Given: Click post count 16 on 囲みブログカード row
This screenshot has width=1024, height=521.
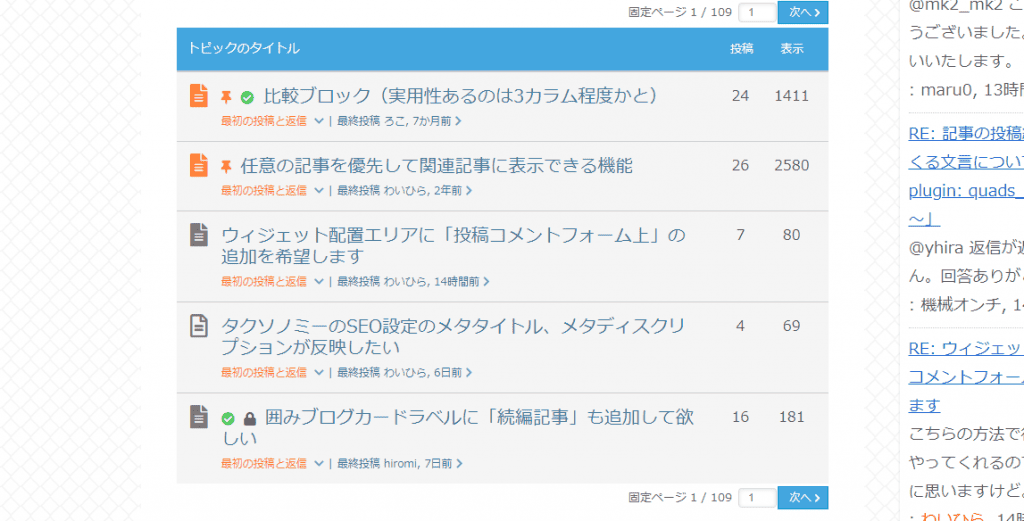Looking at the screenshot, I should pos(741,417).
